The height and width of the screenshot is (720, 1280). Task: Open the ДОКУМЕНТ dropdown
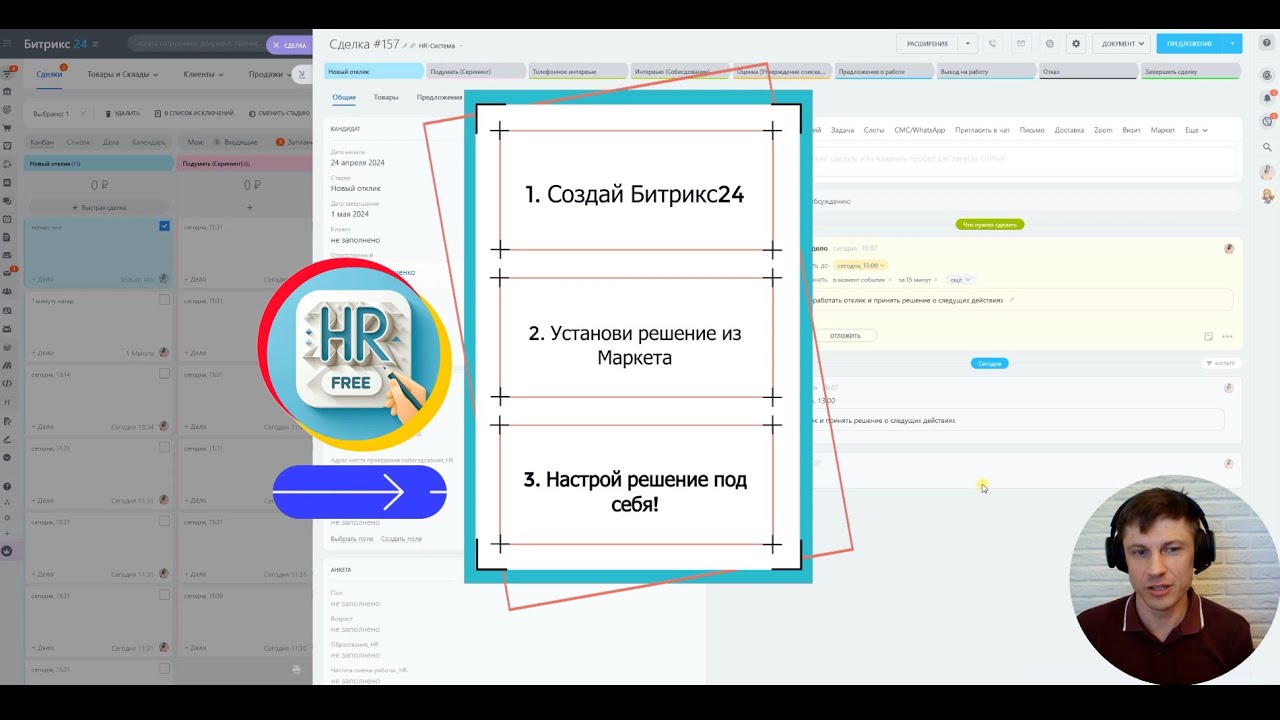pos(1122,44)
